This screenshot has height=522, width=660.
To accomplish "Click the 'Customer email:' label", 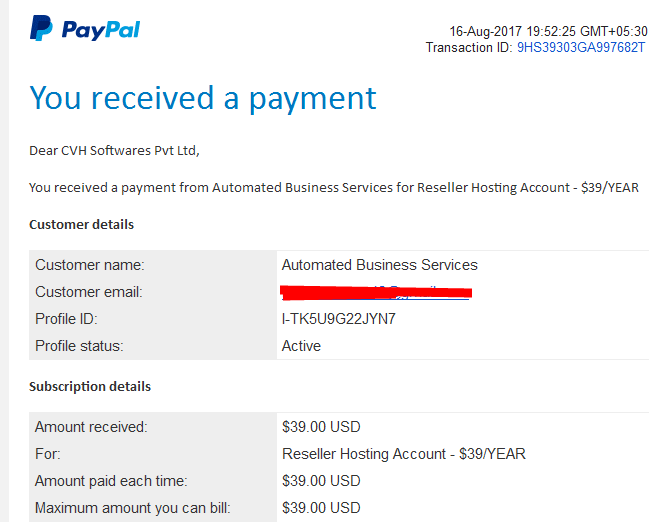I will point(89,292).
